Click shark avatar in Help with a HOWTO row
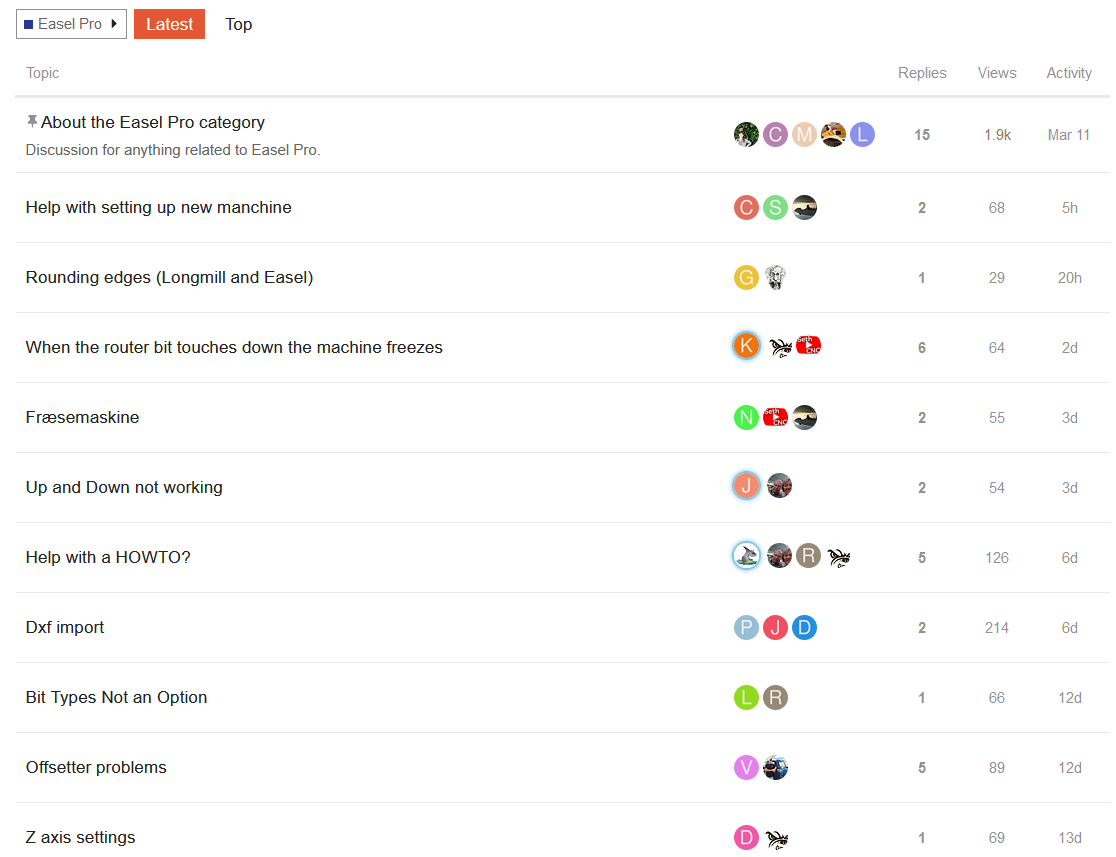The width and height of the screenshot is (1116, 857). (x=746, y=555)
